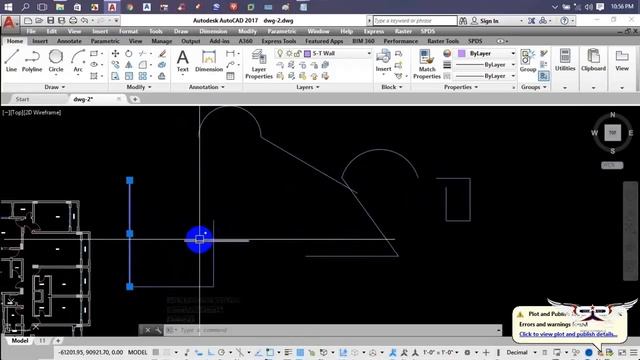Add new drawing tab with plus button
This screenshot has height=360, width=640.
pyautogui.click(x=134, y=99)
